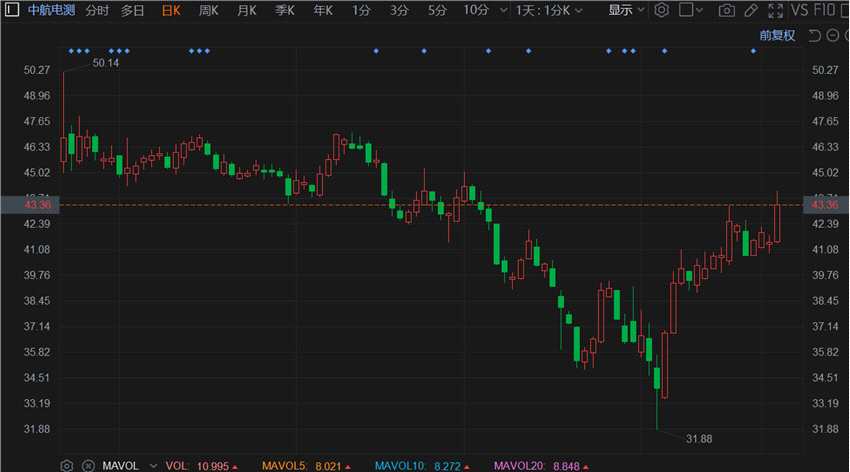
Task: Click the right 43.36 current price tag
Action: click(x=825, y=205)
